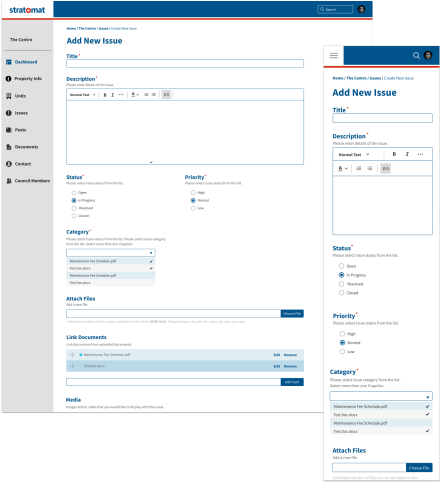Viewport: 440px width, 482px height.
Task: Open Normal Text dropdown in desktop editor
Action: 82,95
